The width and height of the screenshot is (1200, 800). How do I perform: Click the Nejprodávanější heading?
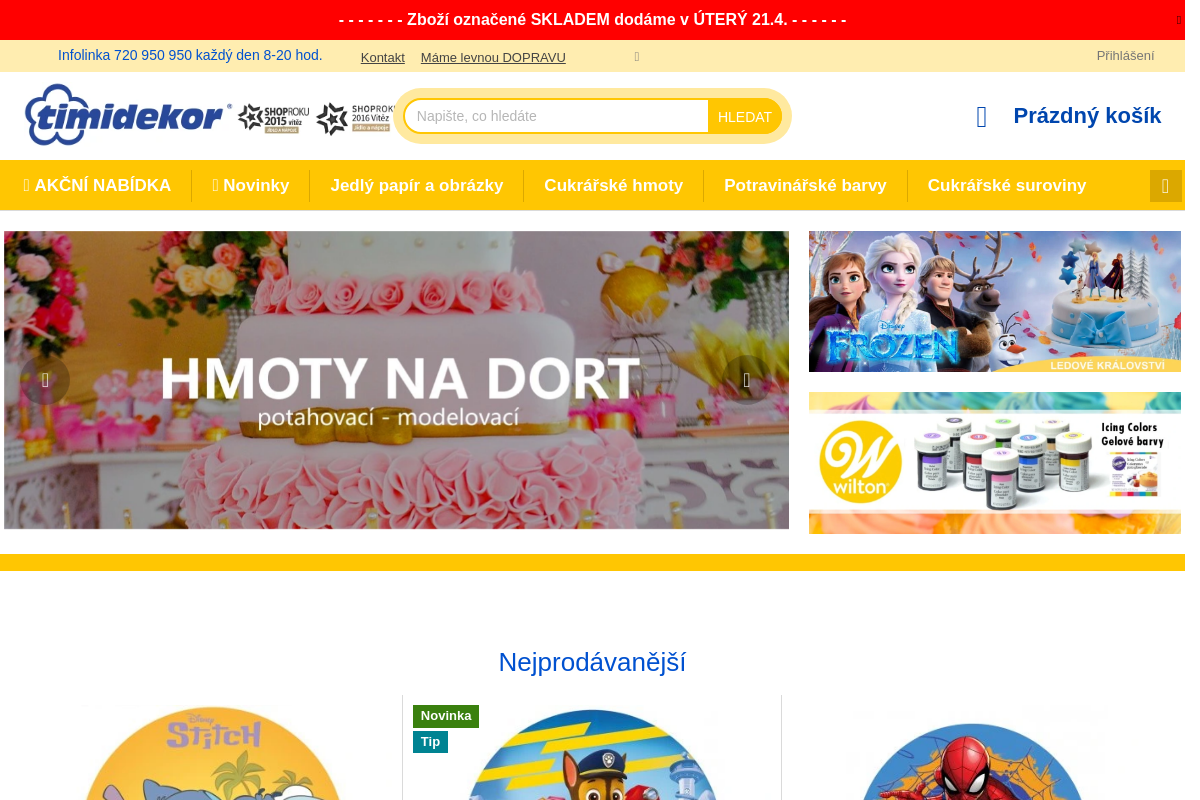tap(592, 662)
